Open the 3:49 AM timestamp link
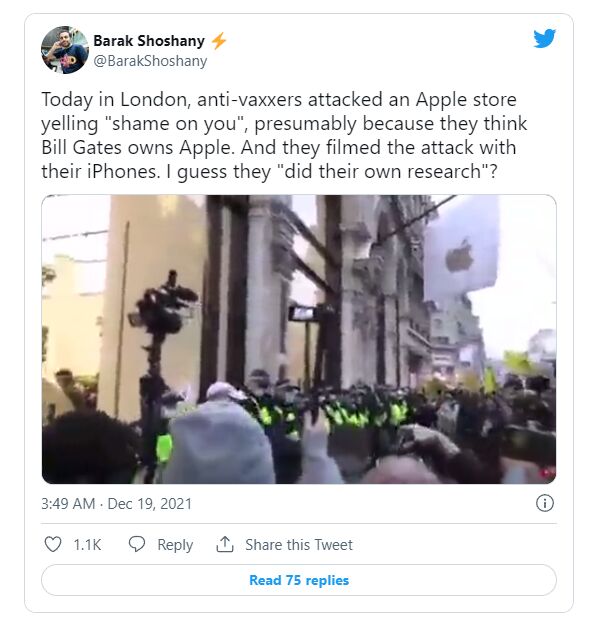This screenshot has width=598, height=622. click(x=68, y=503)
